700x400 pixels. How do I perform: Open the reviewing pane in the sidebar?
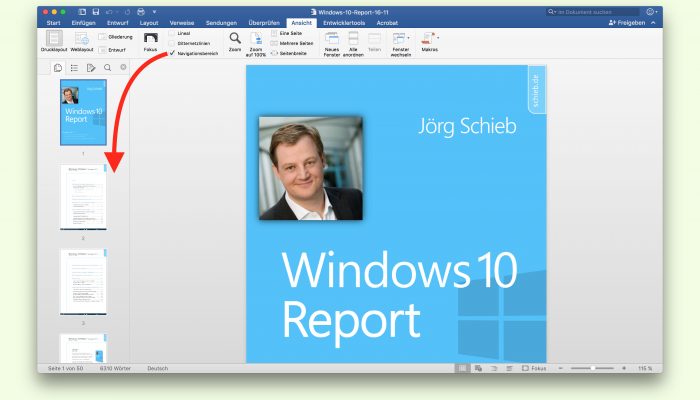tap(91, 68)
